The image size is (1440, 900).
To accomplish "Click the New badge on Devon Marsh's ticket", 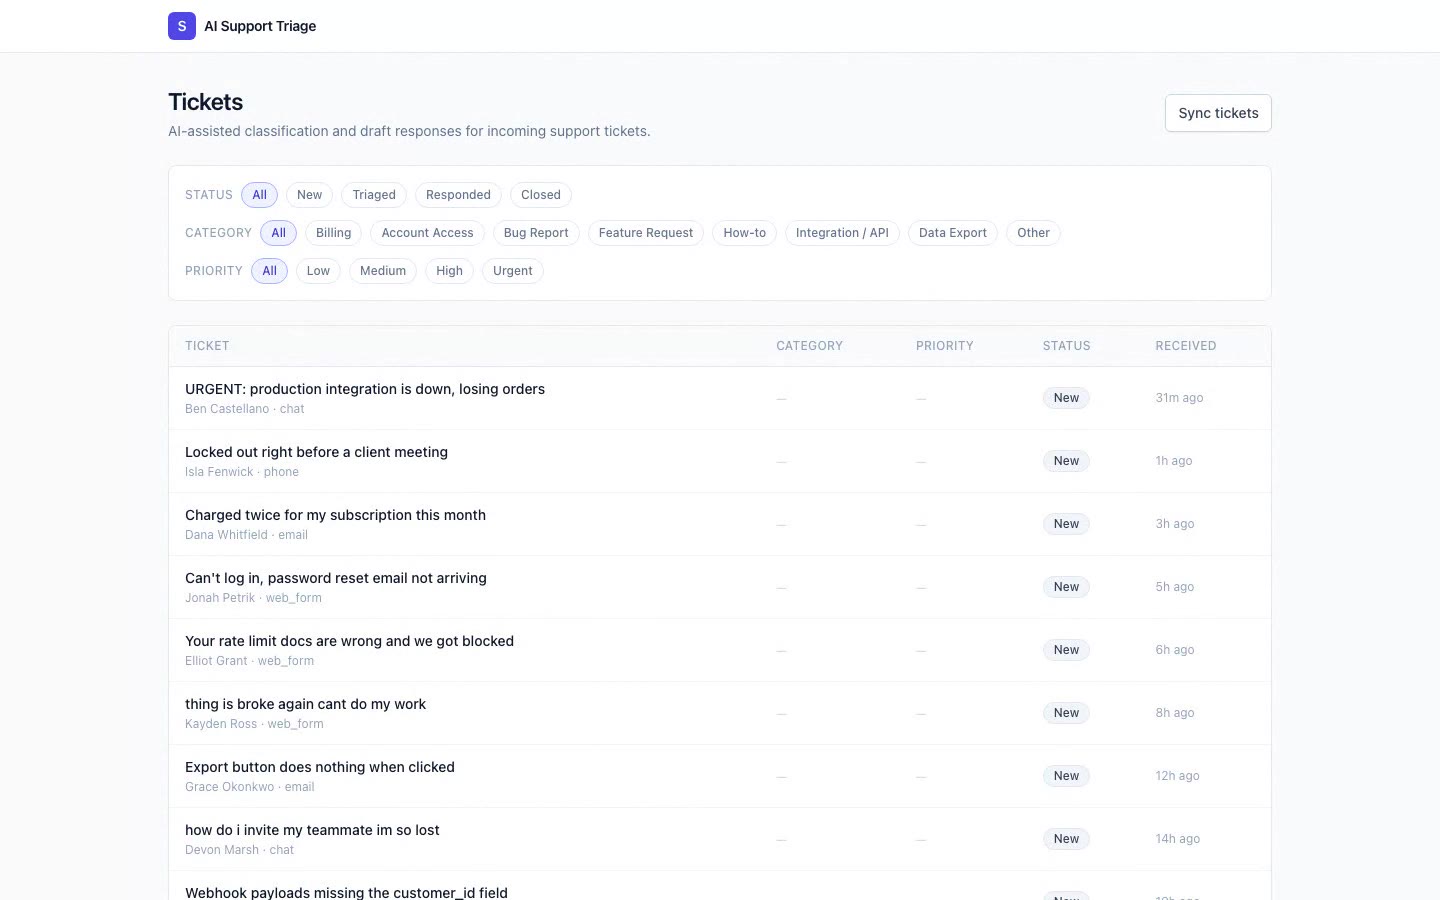I will pos(1066,839).
